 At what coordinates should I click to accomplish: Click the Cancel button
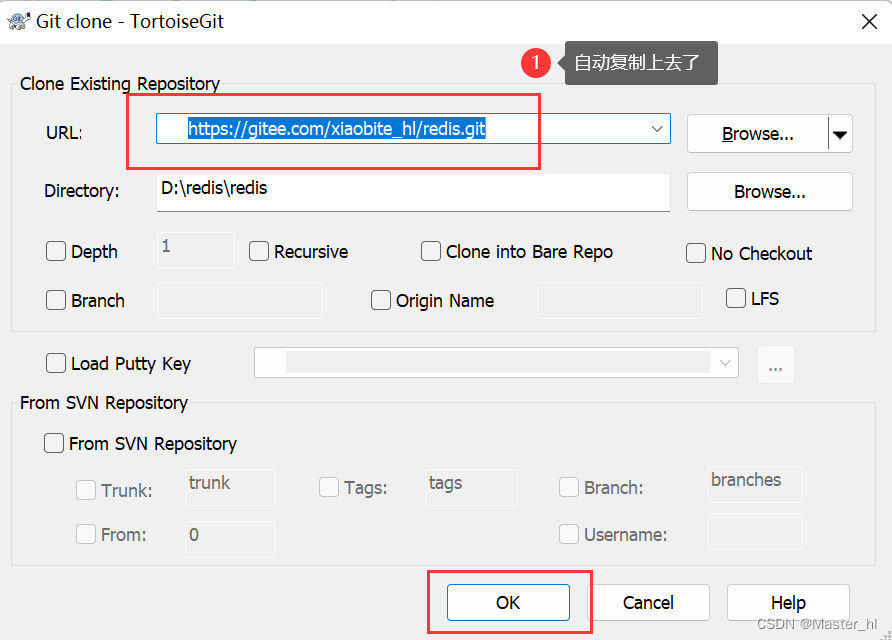click(x=648, y=602)
